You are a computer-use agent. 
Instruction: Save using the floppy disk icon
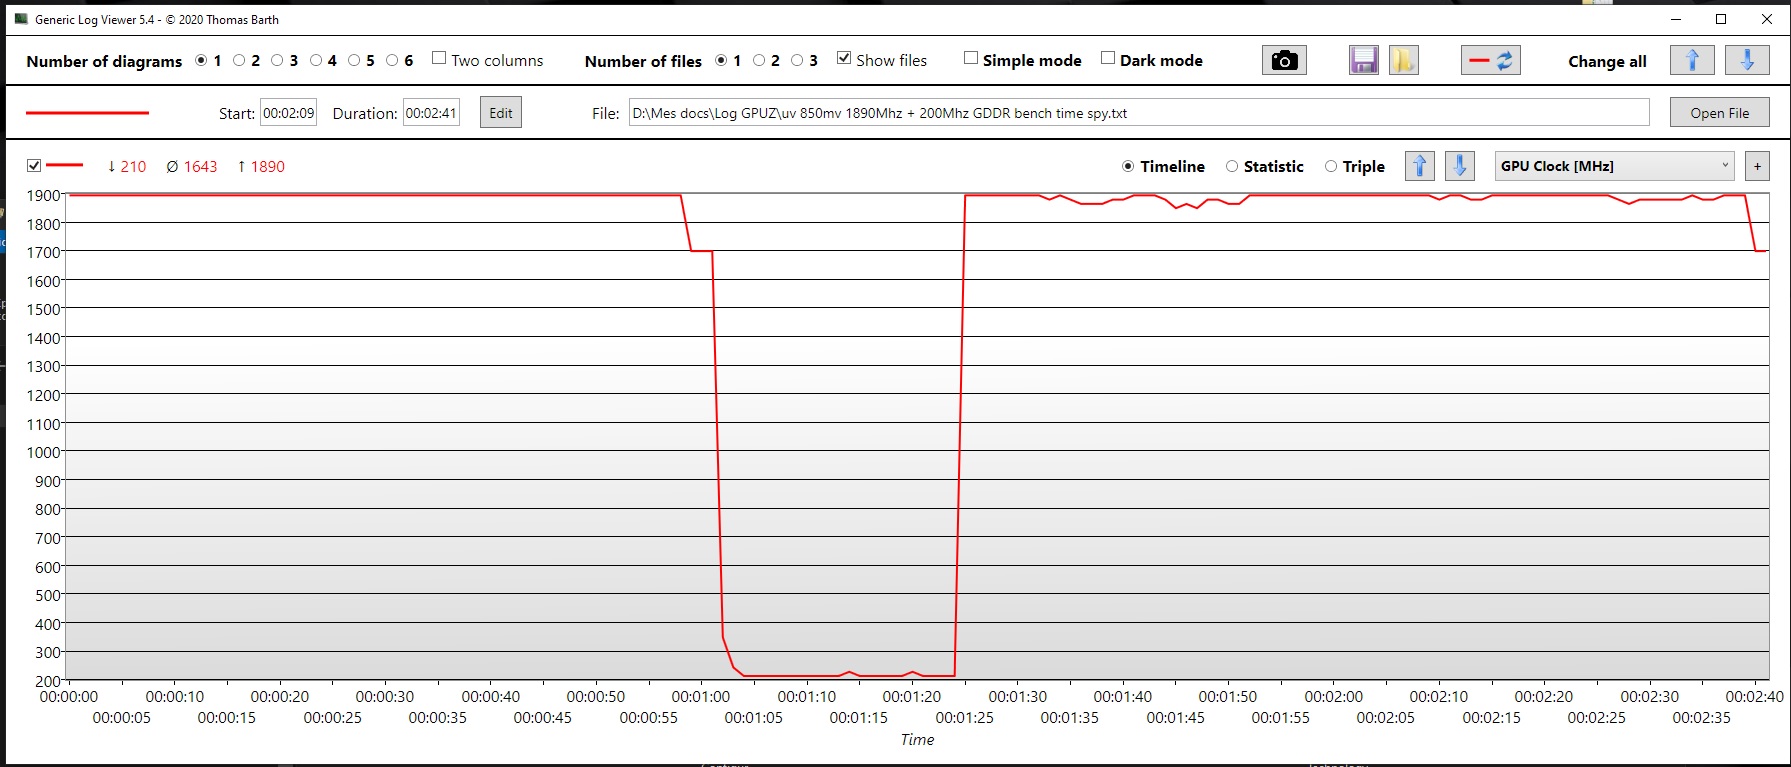pos(1363,61)
